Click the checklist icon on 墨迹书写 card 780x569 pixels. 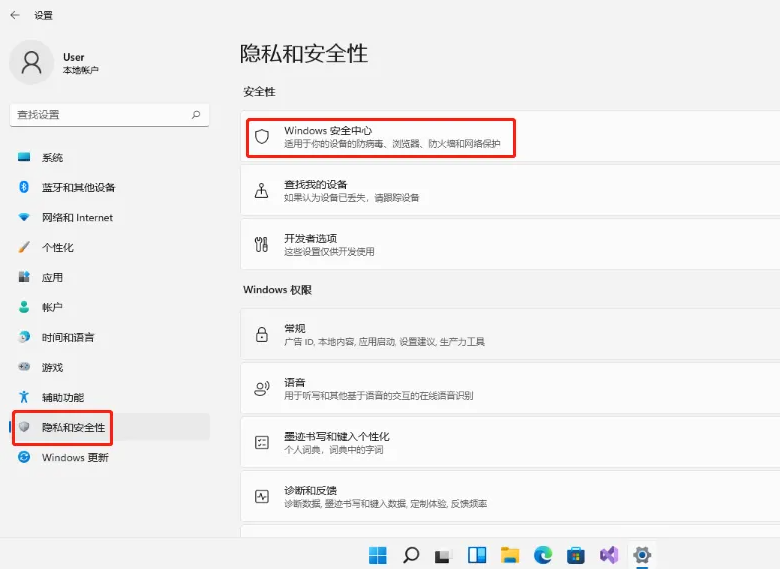(262, 442)
